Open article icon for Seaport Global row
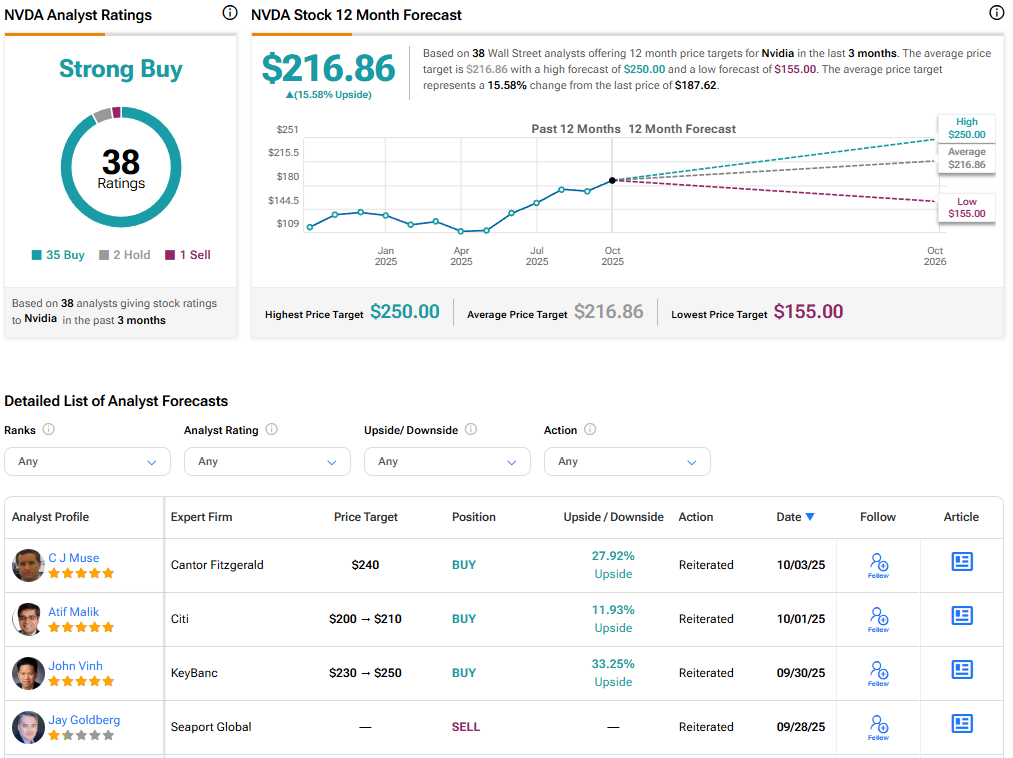 point(961,724)
